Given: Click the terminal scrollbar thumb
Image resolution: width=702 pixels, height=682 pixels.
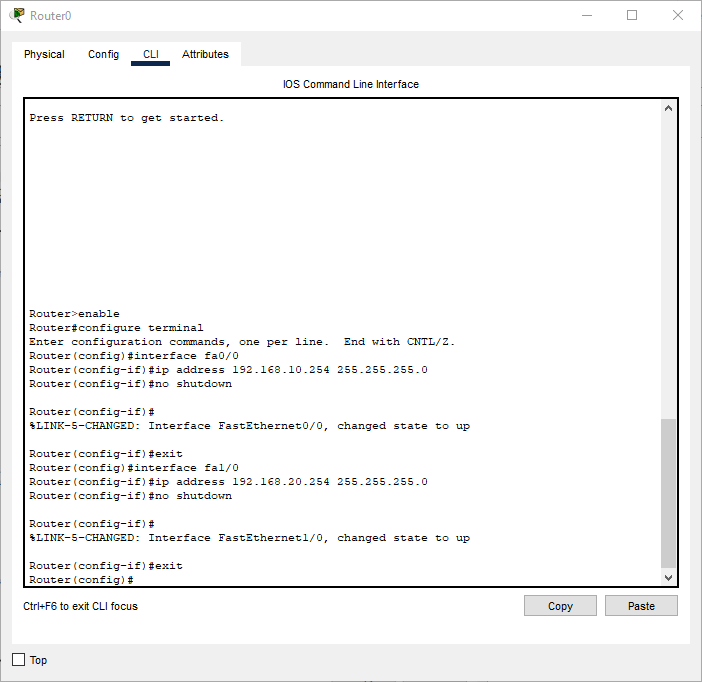Looking at the screenshot, I should click(669, 493).
